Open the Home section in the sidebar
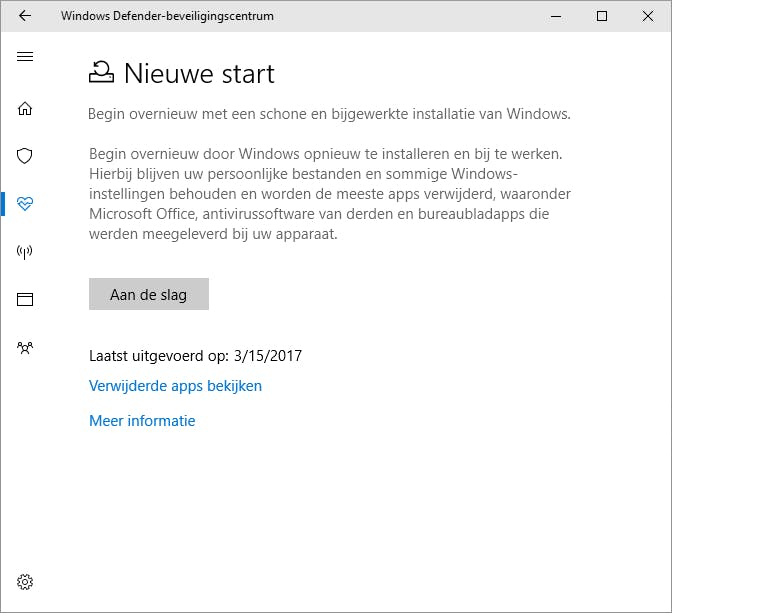The width and height of the screenshot is (768, 614). (x=25, y=108)
